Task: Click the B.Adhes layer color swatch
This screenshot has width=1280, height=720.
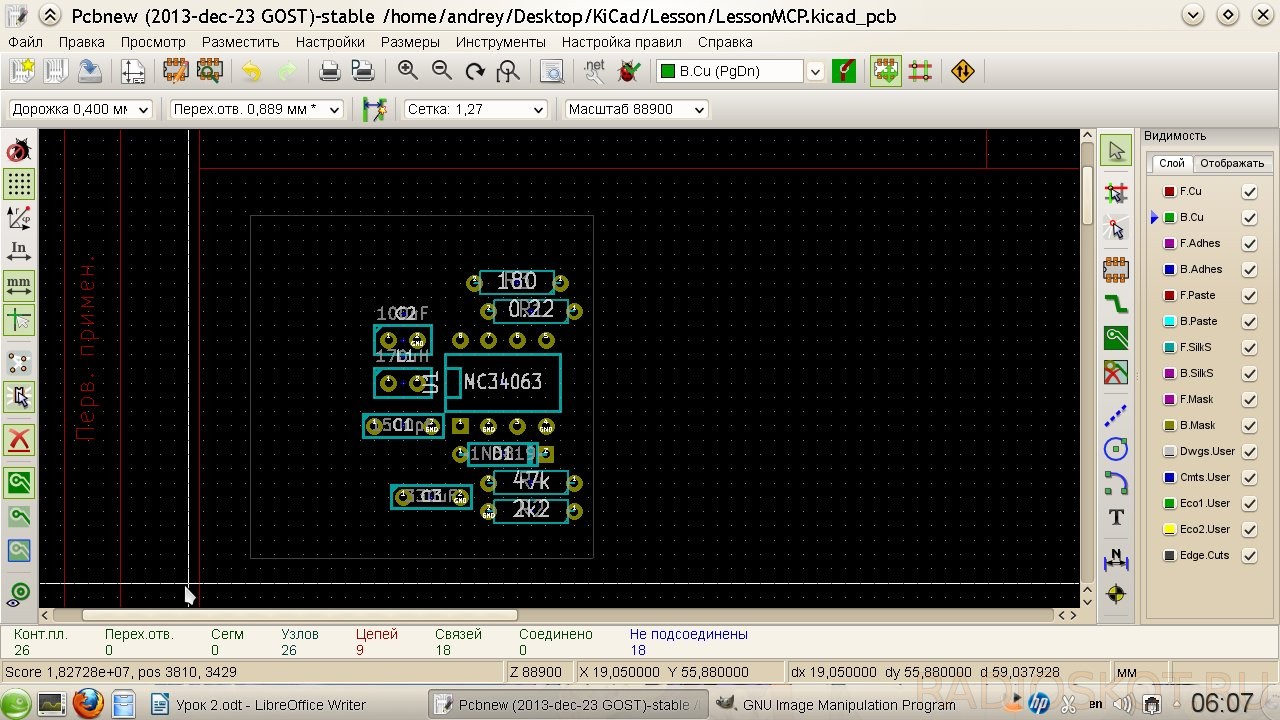Action: point(1169,270)
